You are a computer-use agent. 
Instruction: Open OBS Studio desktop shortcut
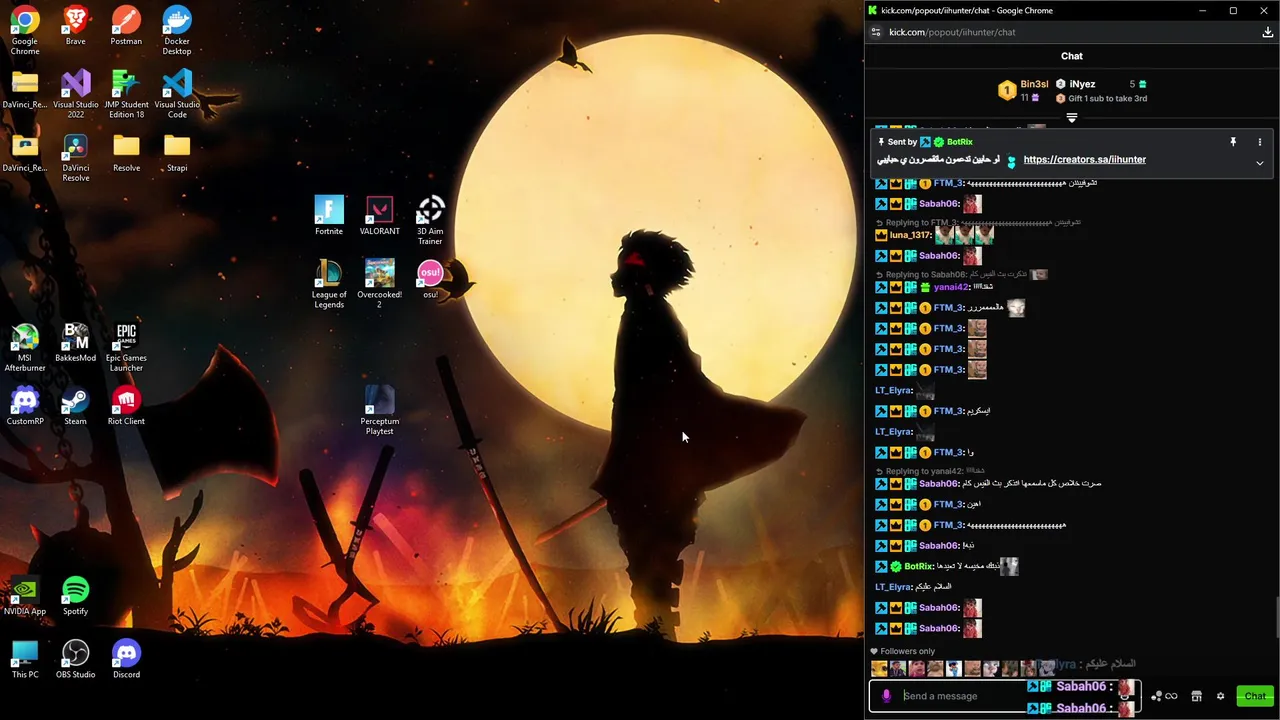pos(75,659)
